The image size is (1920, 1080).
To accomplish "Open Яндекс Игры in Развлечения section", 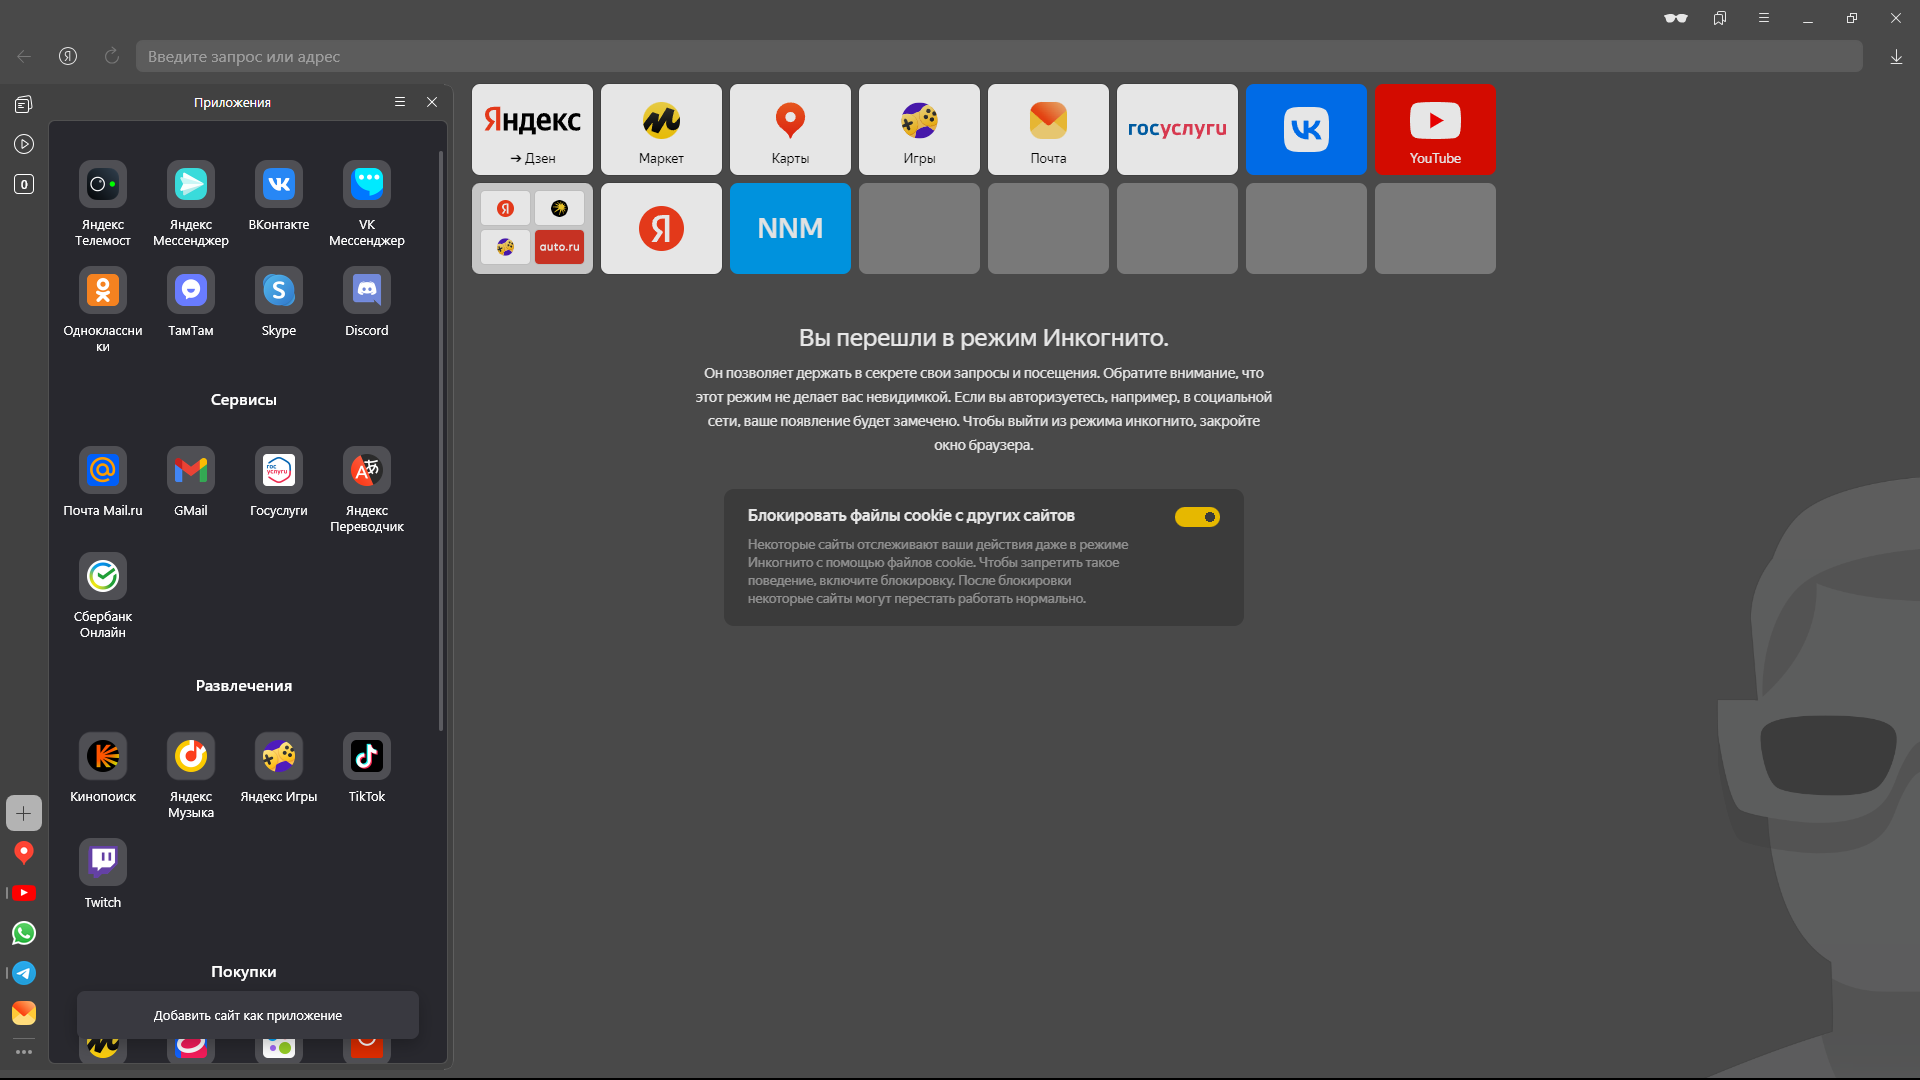I will [279, 768].
